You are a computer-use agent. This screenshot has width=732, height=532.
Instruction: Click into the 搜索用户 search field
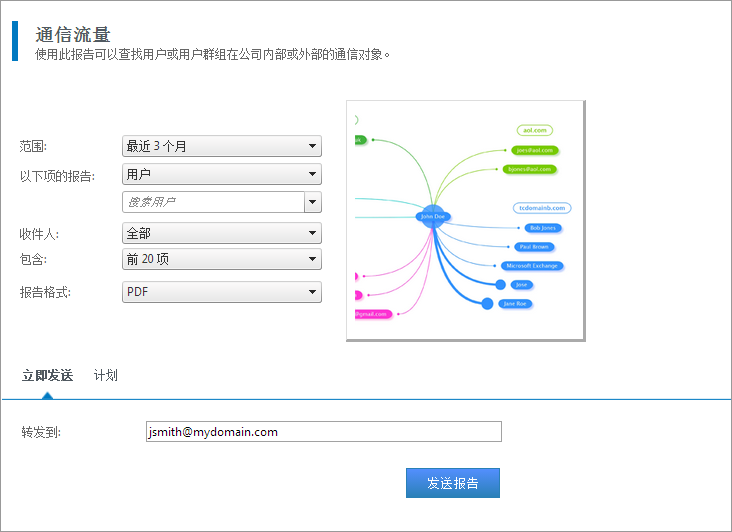pyautogui.click(x=212, y=202)
